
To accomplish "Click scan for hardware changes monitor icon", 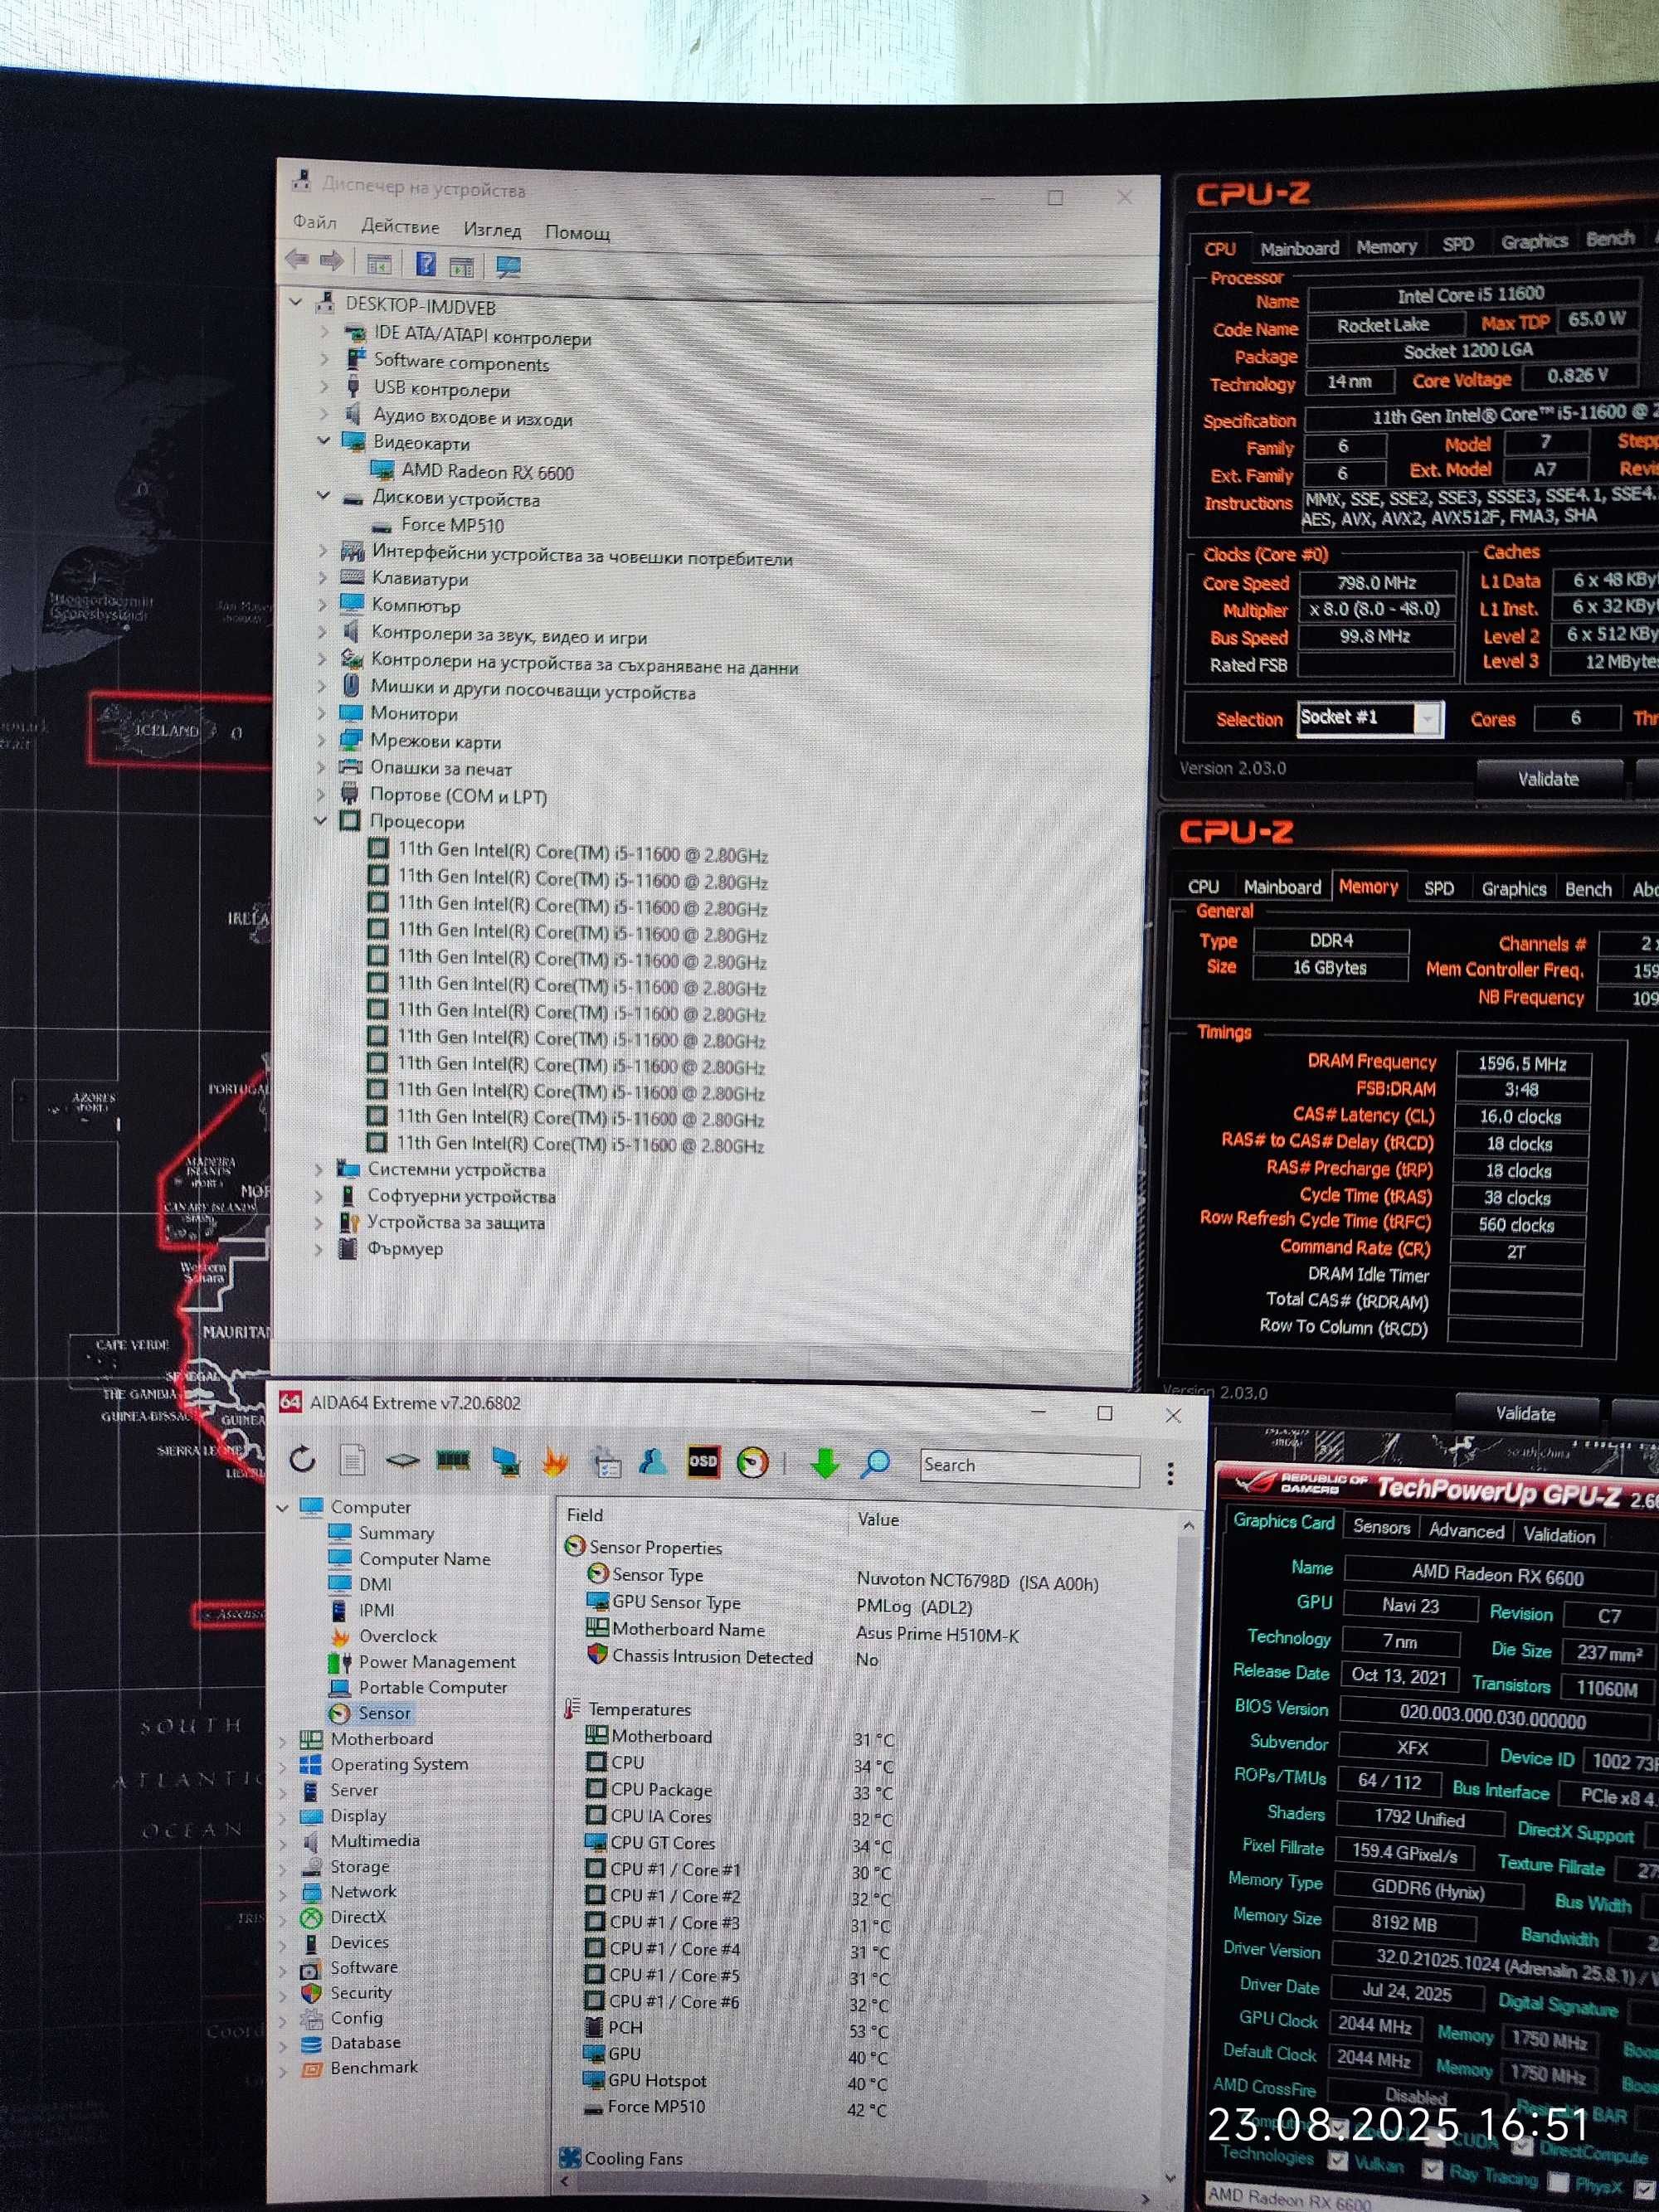I will point(508,267).
